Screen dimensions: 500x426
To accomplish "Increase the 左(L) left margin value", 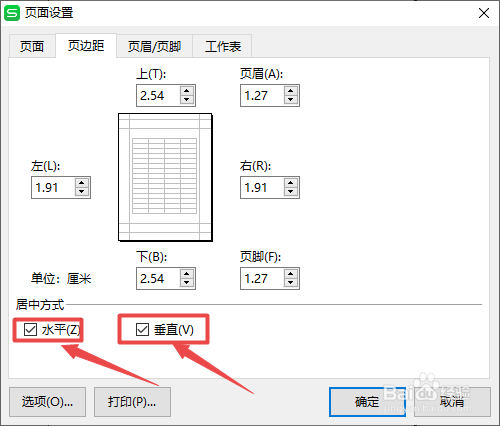I will pyautogui.click(x=82, y=183).
